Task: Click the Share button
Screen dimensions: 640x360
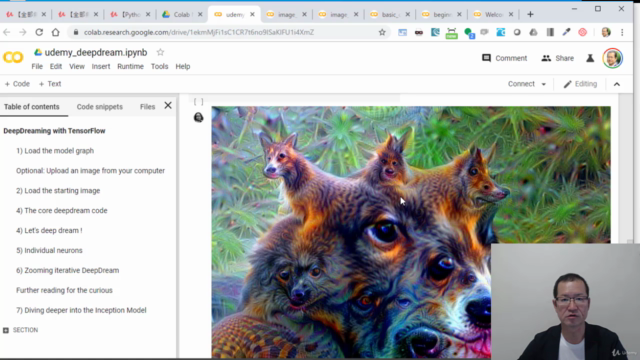Action: point(558,58)
